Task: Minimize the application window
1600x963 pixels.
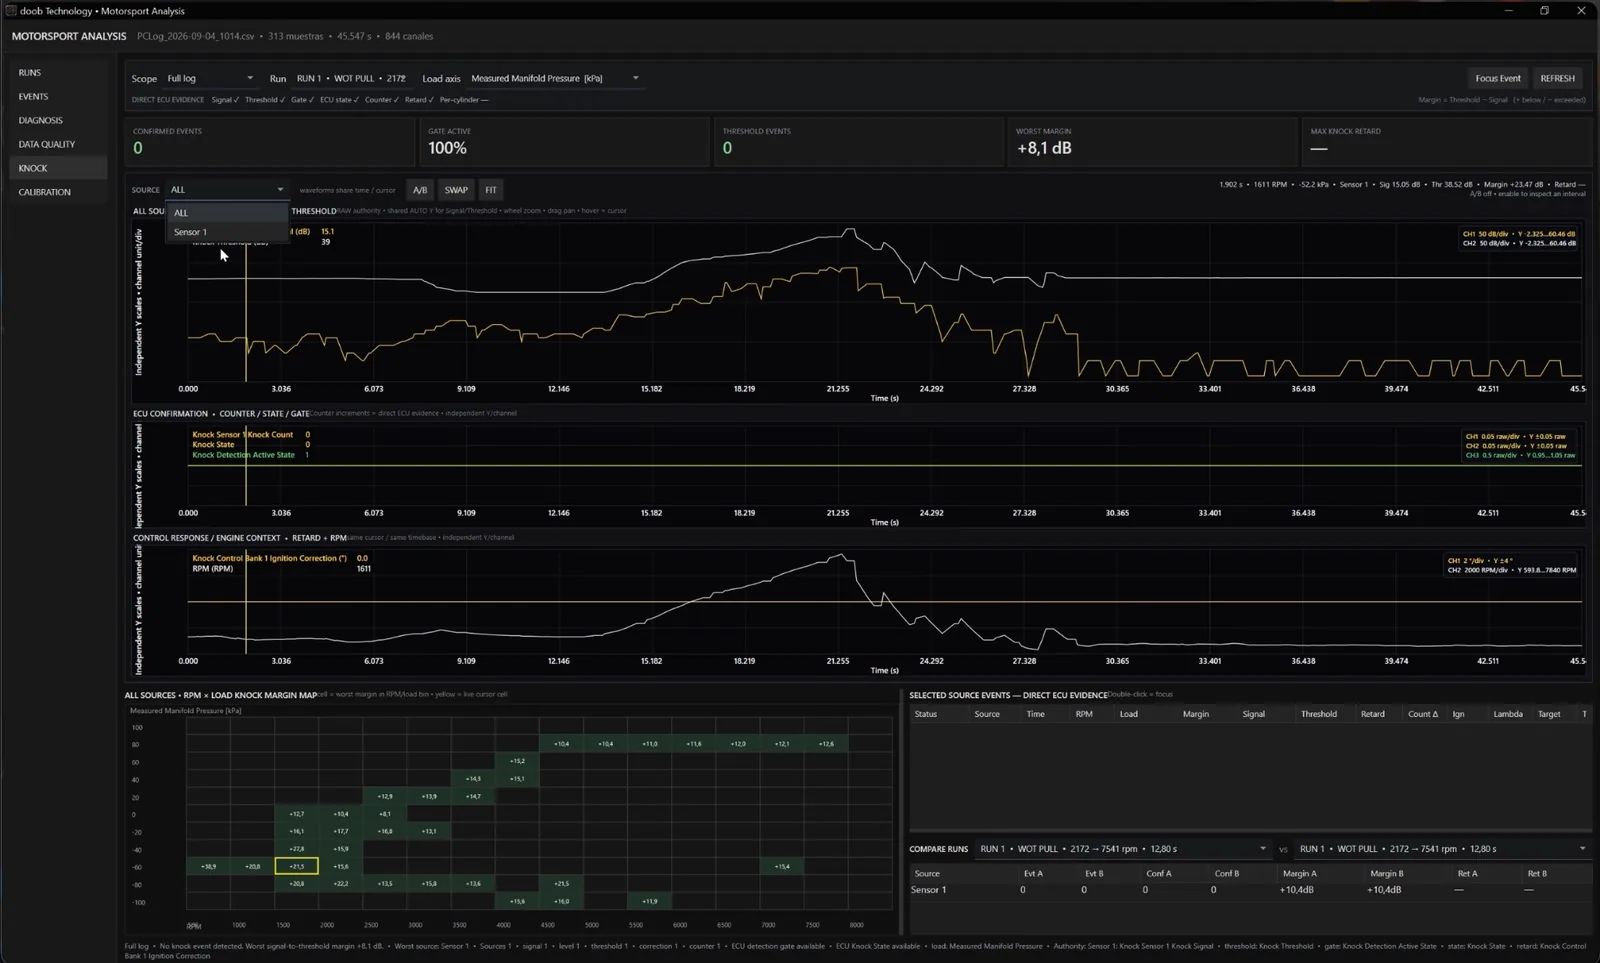Action: click(1508, 11)
